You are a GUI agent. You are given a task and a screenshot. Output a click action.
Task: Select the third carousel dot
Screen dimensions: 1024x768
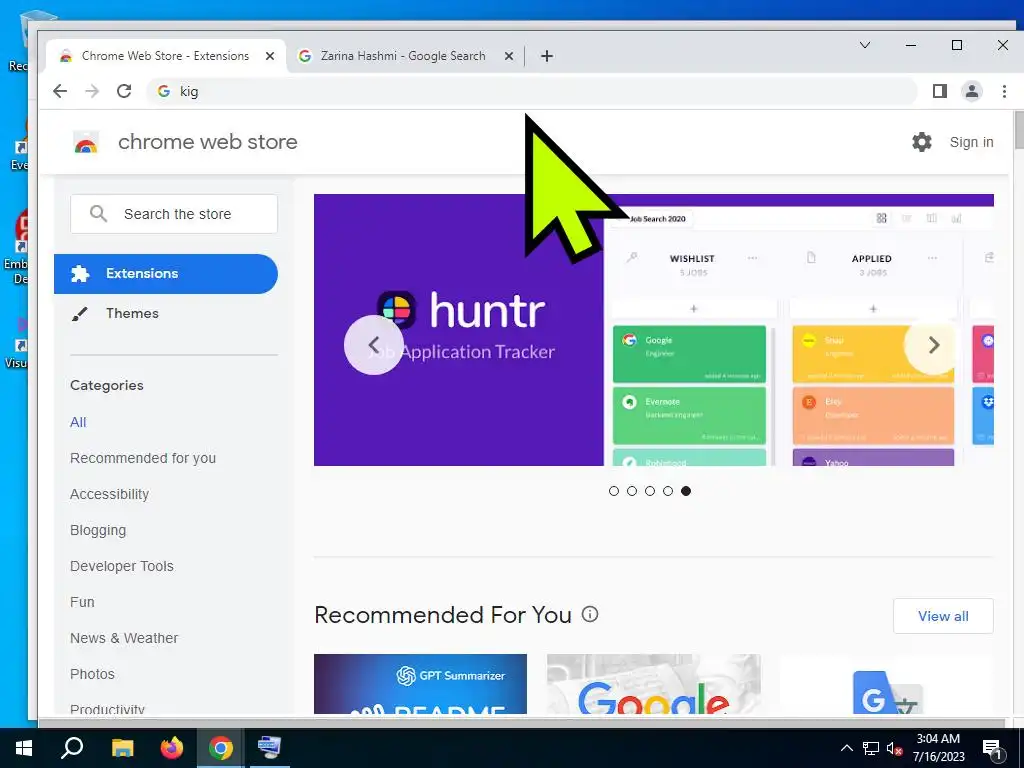pyautogui.click(x=650, y=491)
